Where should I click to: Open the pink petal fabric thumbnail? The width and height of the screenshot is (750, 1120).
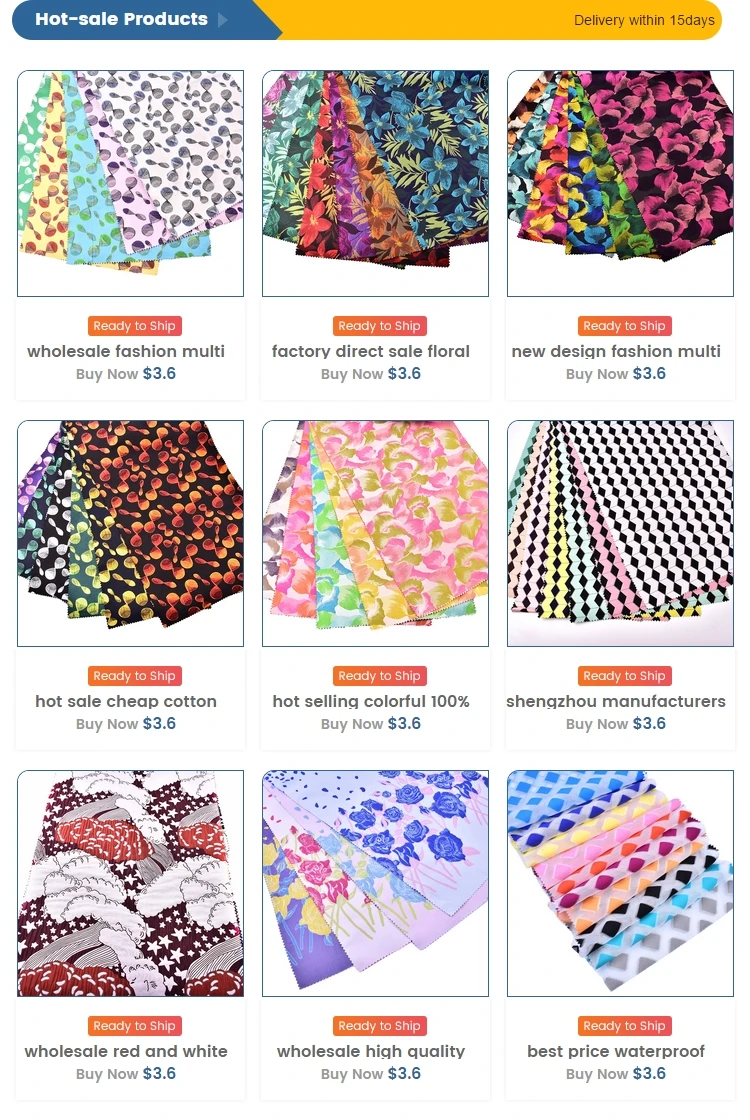pos(621,183)
